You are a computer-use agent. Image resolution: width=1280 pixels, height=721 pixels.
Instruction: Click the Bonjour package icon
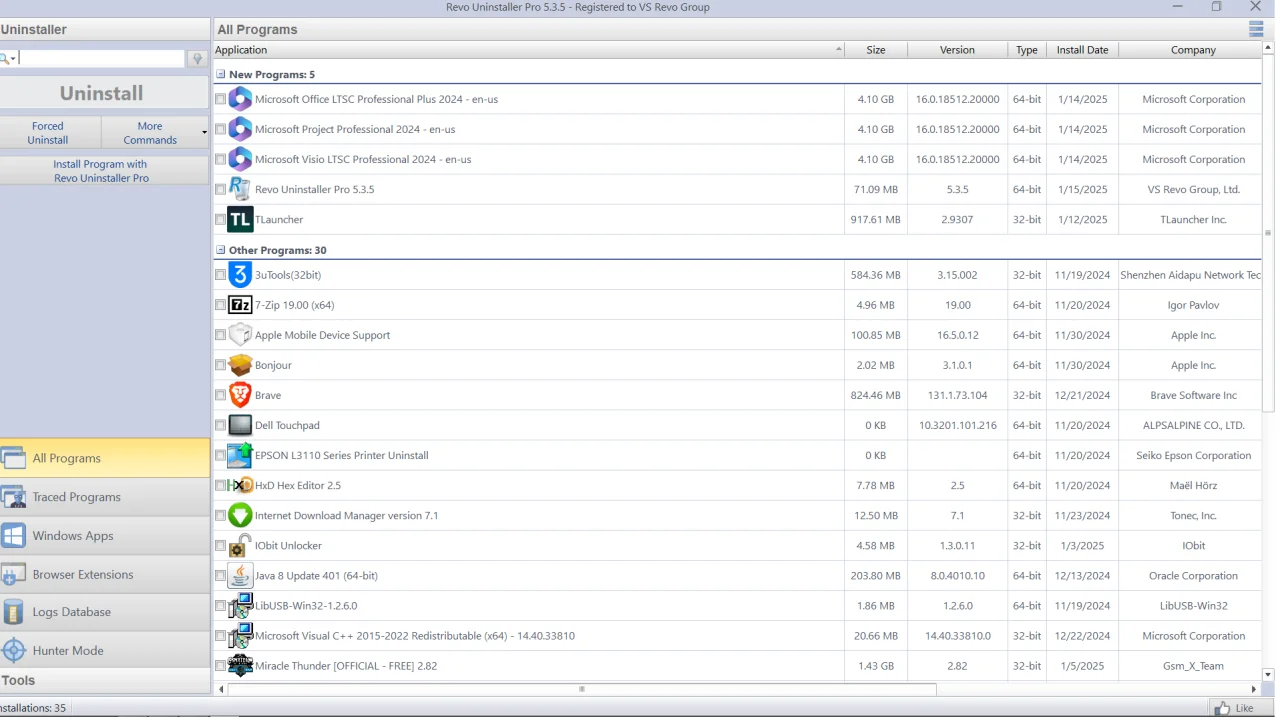(x=240, y=365)
